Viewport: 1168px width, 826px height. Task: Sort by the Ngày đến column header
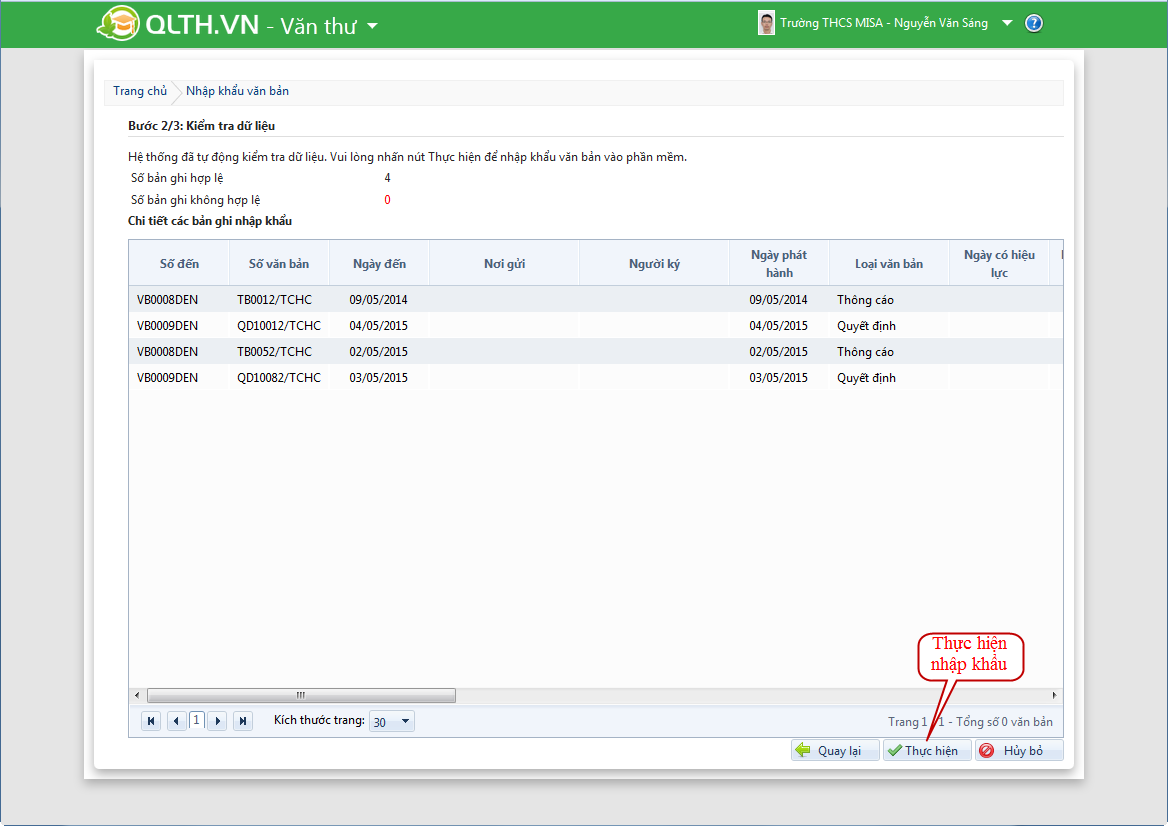click(379, 264)
